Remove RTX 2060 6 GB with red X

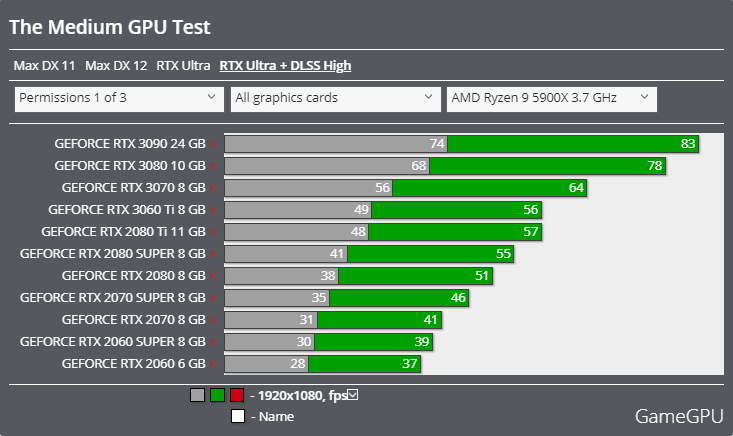[213, 364]
